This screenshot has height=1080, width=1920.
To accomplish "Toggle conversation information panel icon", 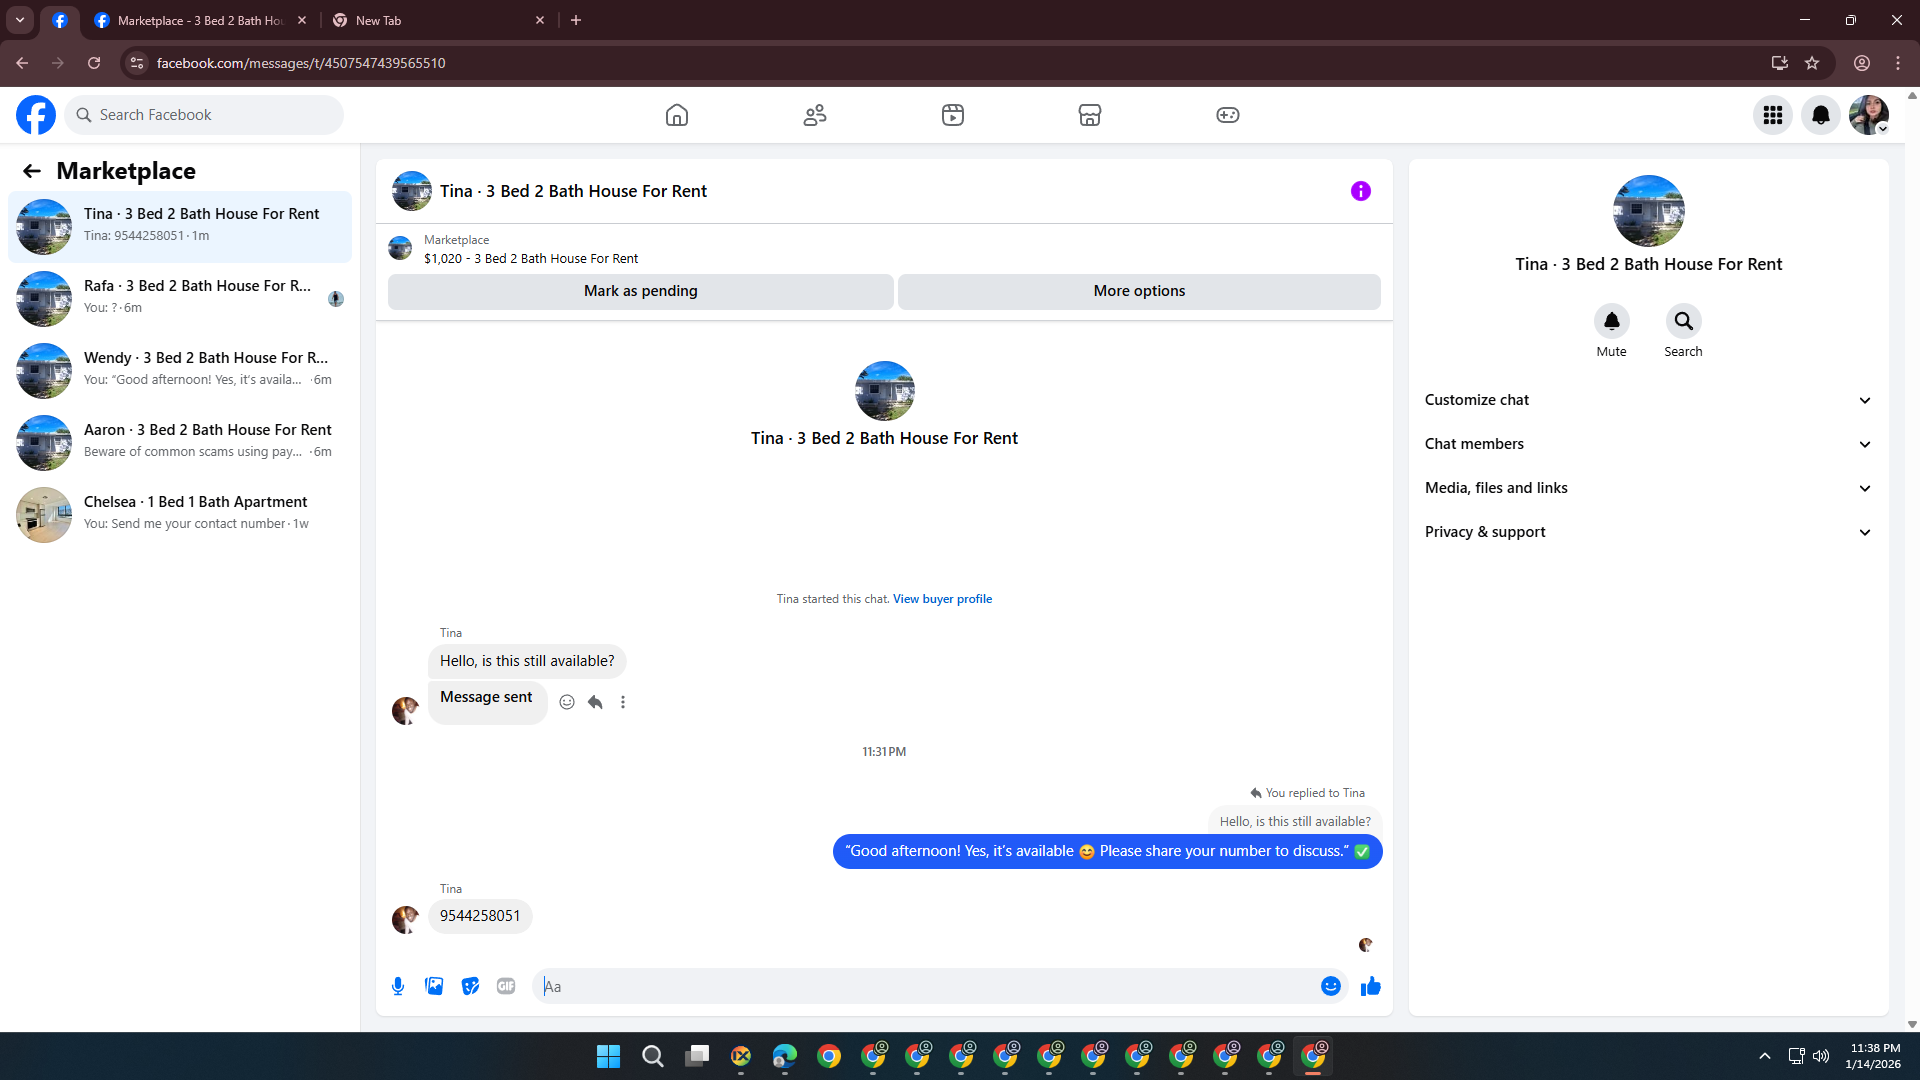I will tap(1360, 191).
